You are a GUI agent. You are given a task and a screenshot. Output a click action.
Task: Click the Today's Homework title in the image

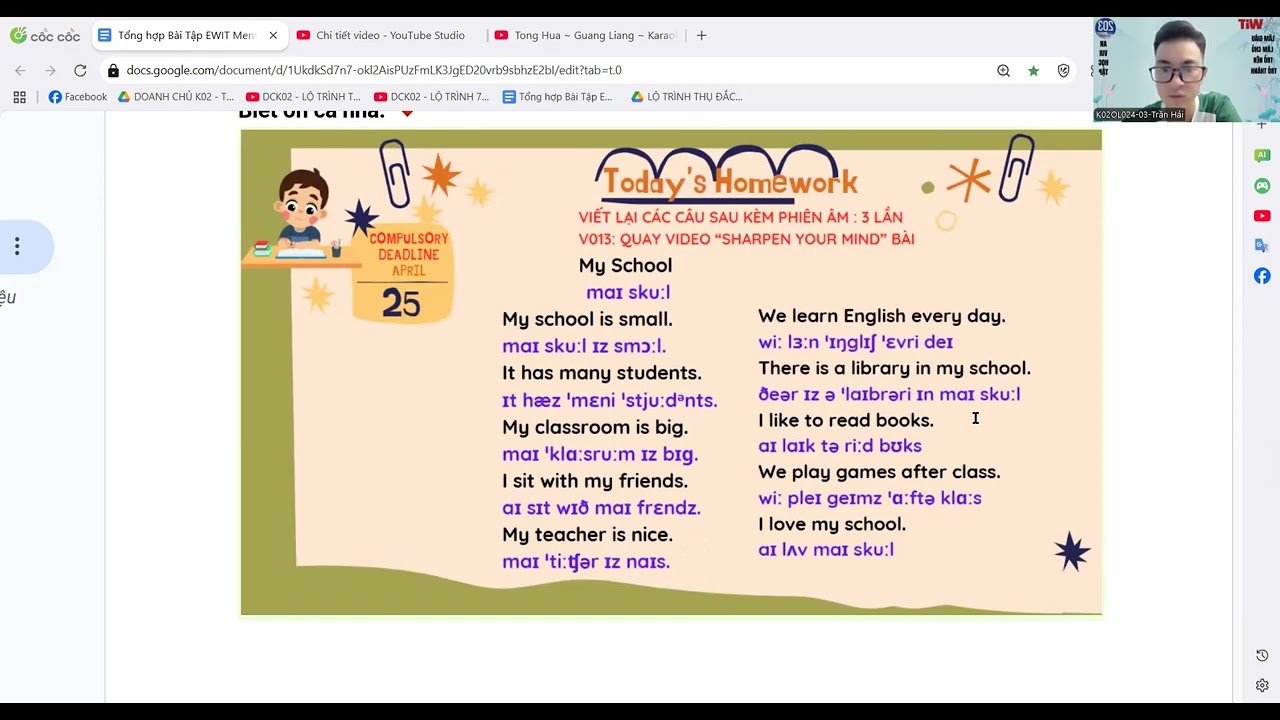(730, 183)
